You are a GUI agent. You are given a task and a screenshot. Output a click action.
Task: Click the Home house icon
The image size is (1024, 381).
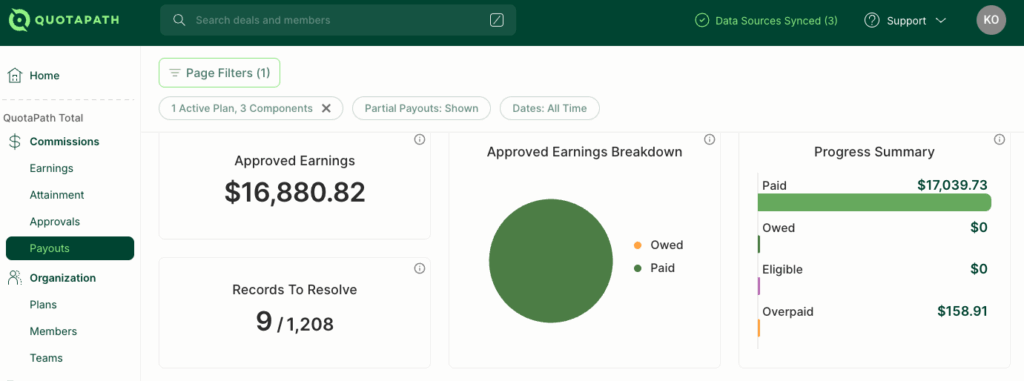(14, 75)
